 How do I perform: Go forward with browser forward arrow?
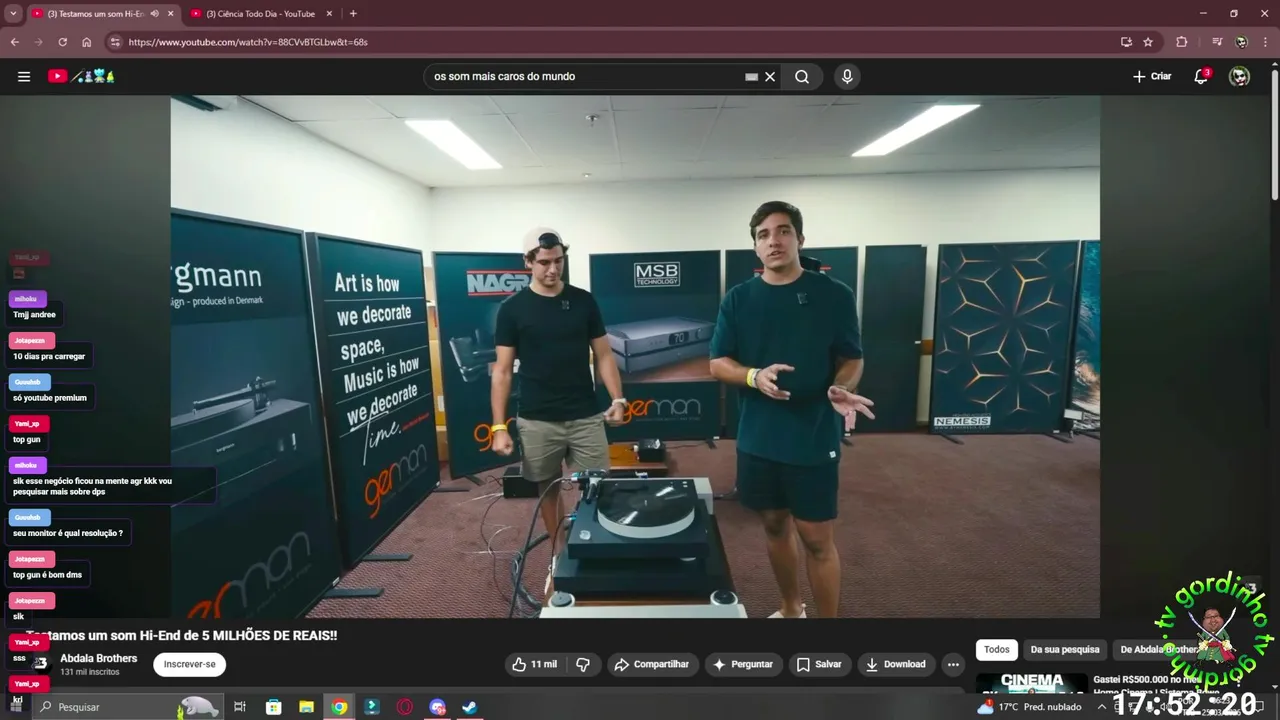coord(39,42)
